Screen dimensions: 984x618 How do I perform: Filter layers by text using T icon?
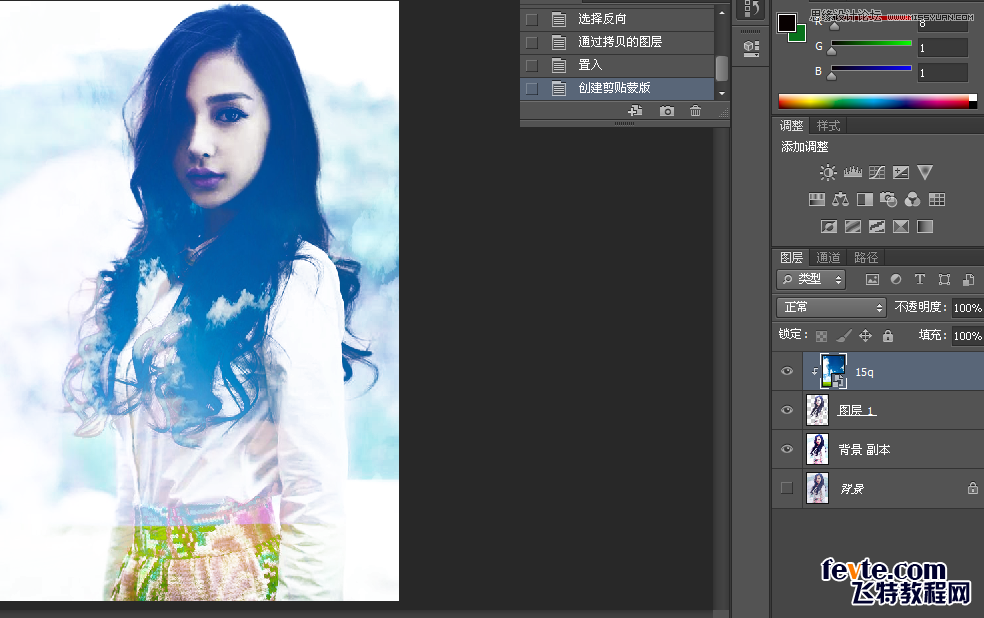[x=920, y=280]
